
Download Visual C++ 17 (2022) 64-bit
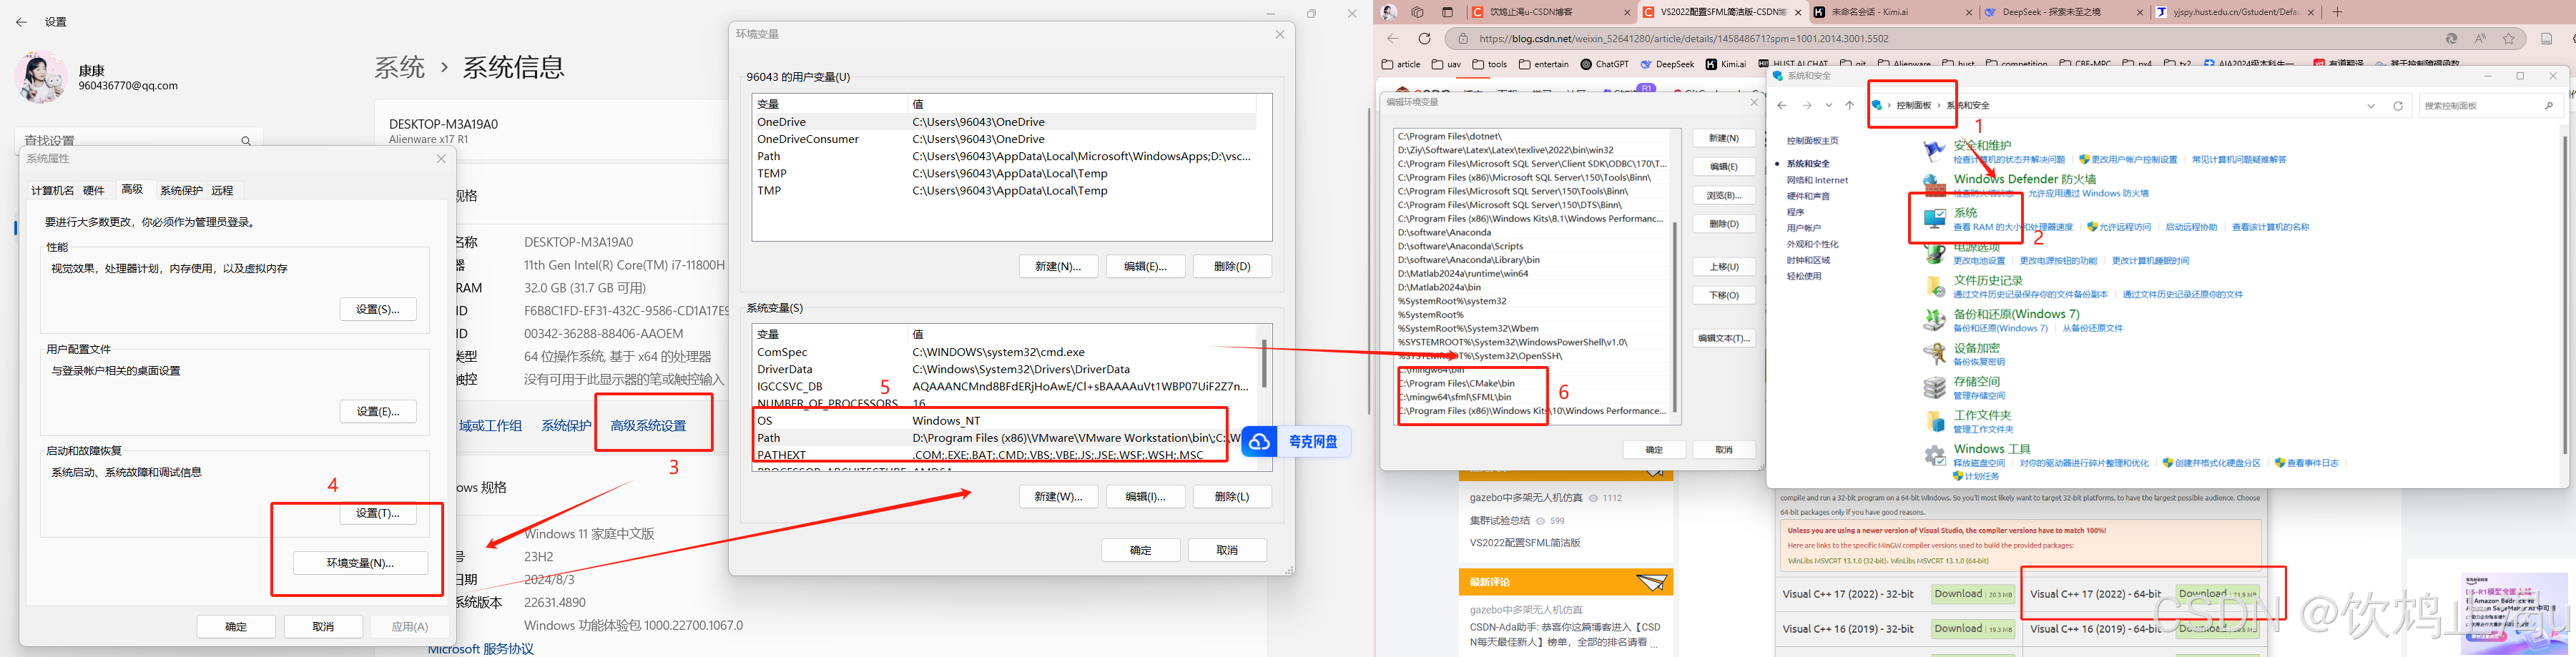[2213, 593]
